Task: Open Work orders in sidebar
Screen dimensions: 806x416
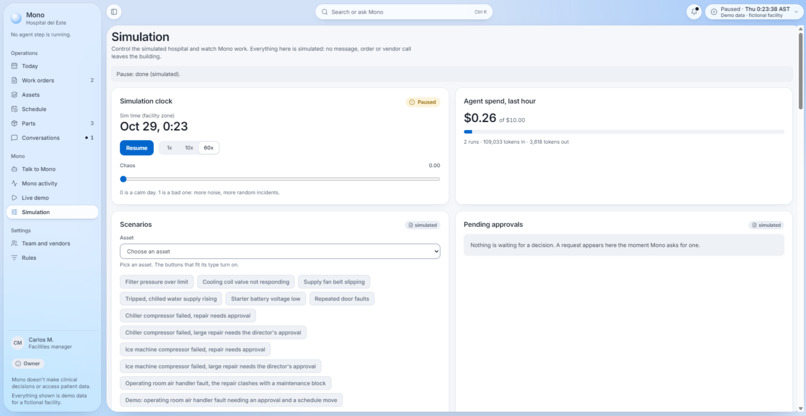Action: (52, 80)
